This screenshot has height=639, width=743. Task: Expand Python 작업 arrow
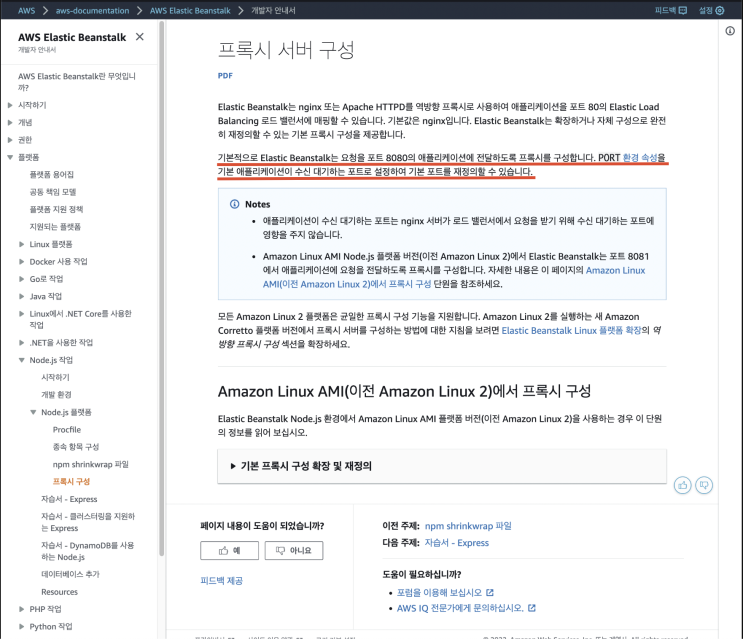click(x=21, y=627)
